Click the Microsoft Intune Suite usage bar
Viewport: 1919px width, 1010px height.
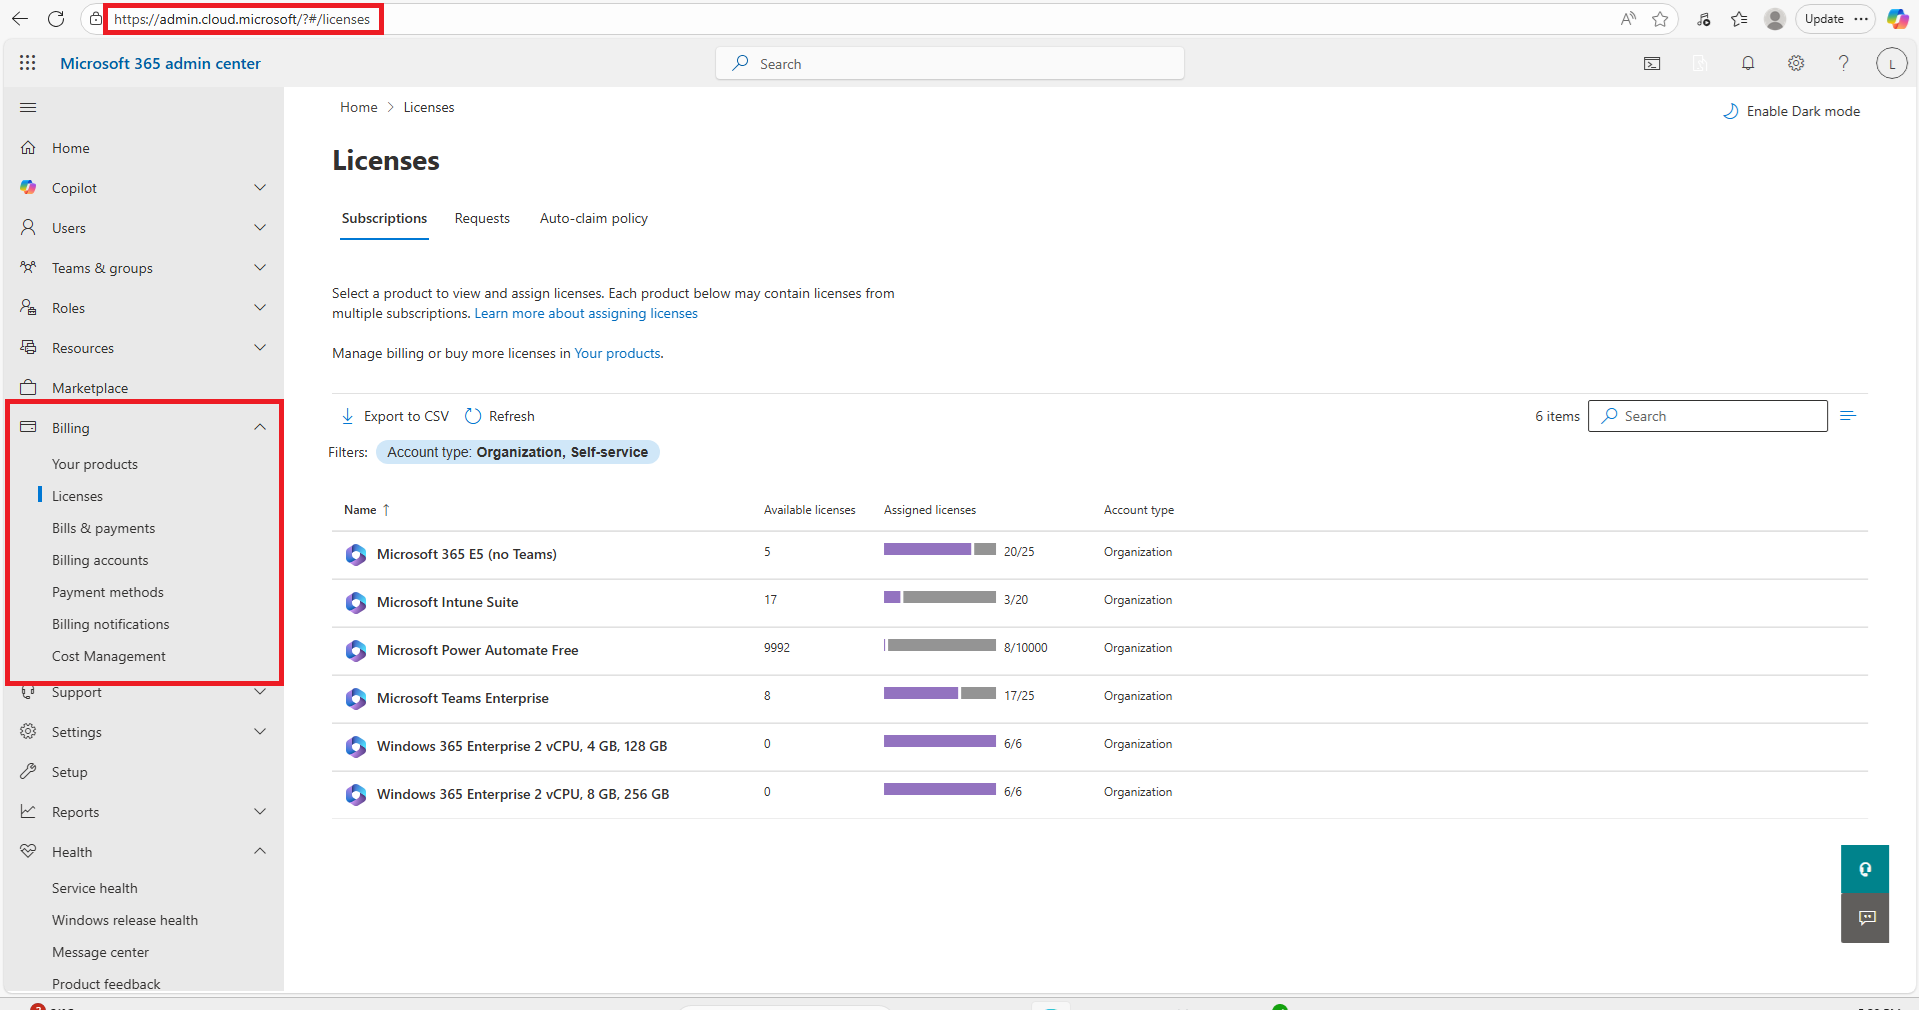pyautogui.click(x=940, y=597)
